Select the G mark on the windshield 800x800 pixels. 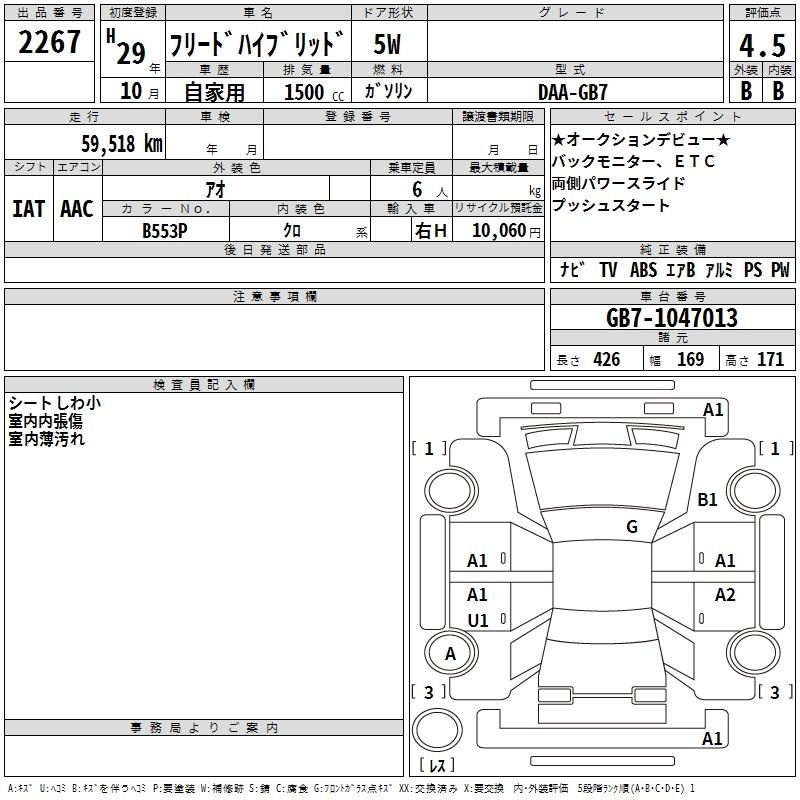coord(631,527)
